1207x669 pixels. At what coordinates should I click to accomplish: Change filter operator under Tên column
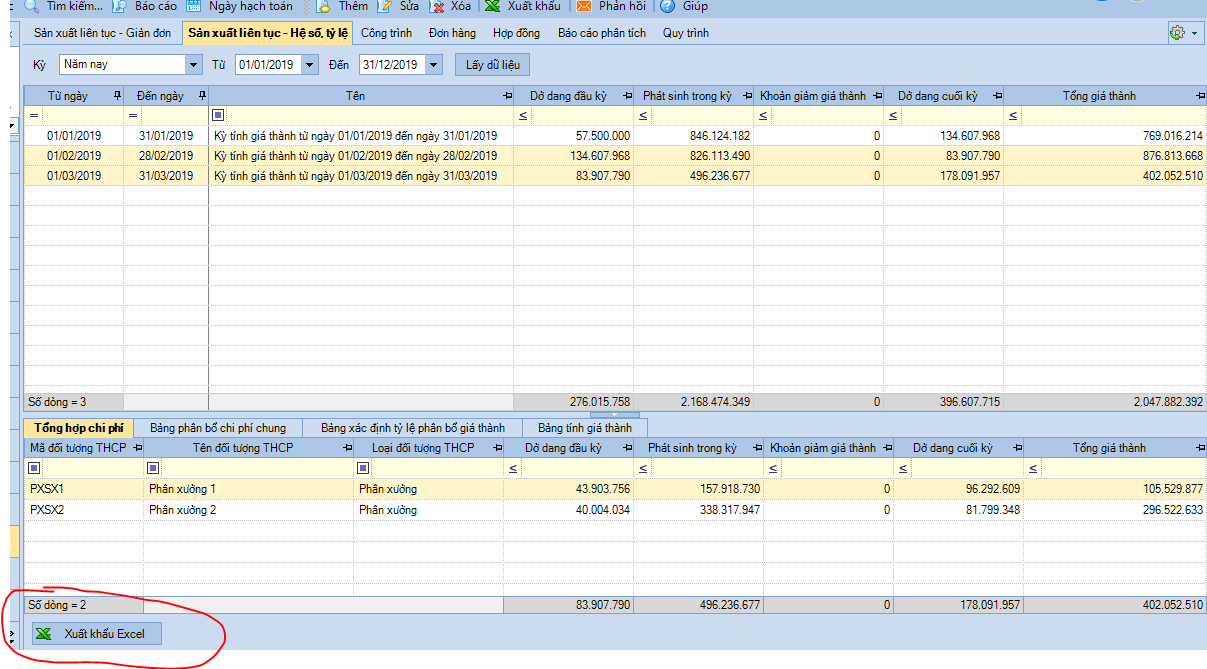(219, 116)
